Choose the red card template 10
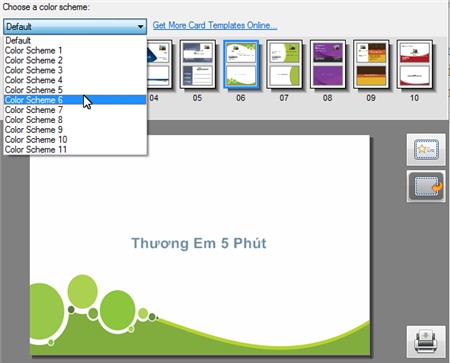 [414, 64]
